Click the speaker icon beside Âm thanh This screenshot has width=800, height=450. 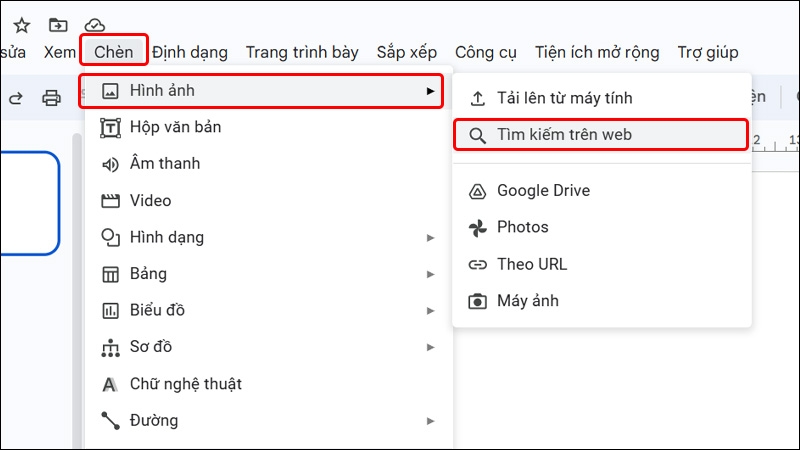110,164
